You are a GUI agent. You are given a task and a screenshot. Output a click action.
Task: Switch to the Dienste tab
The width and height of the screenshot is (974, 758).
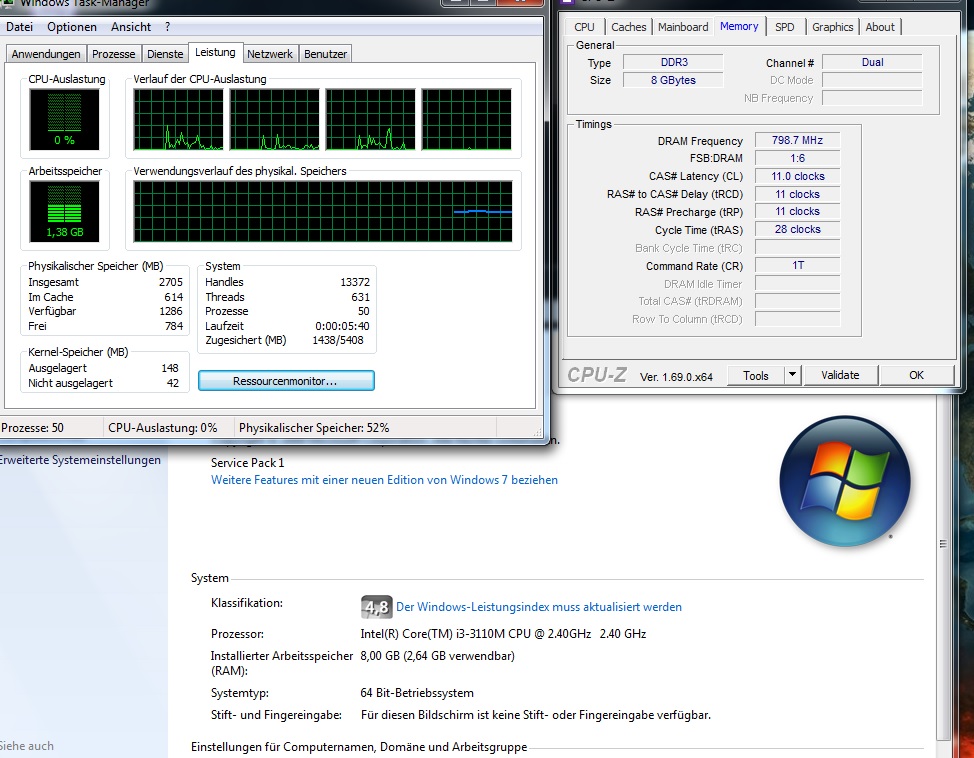(165, 54)
